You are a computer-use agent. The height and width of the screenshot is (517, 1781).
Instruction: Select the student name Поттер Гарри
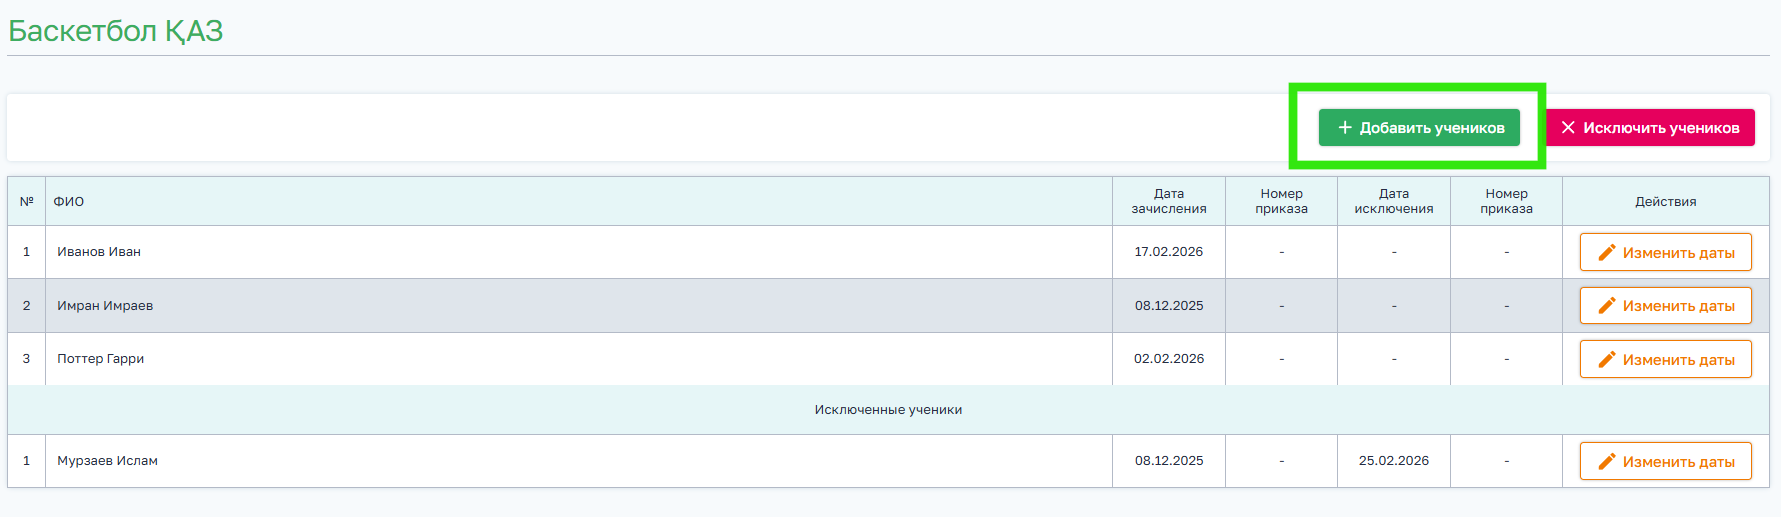tap(100, 359)
